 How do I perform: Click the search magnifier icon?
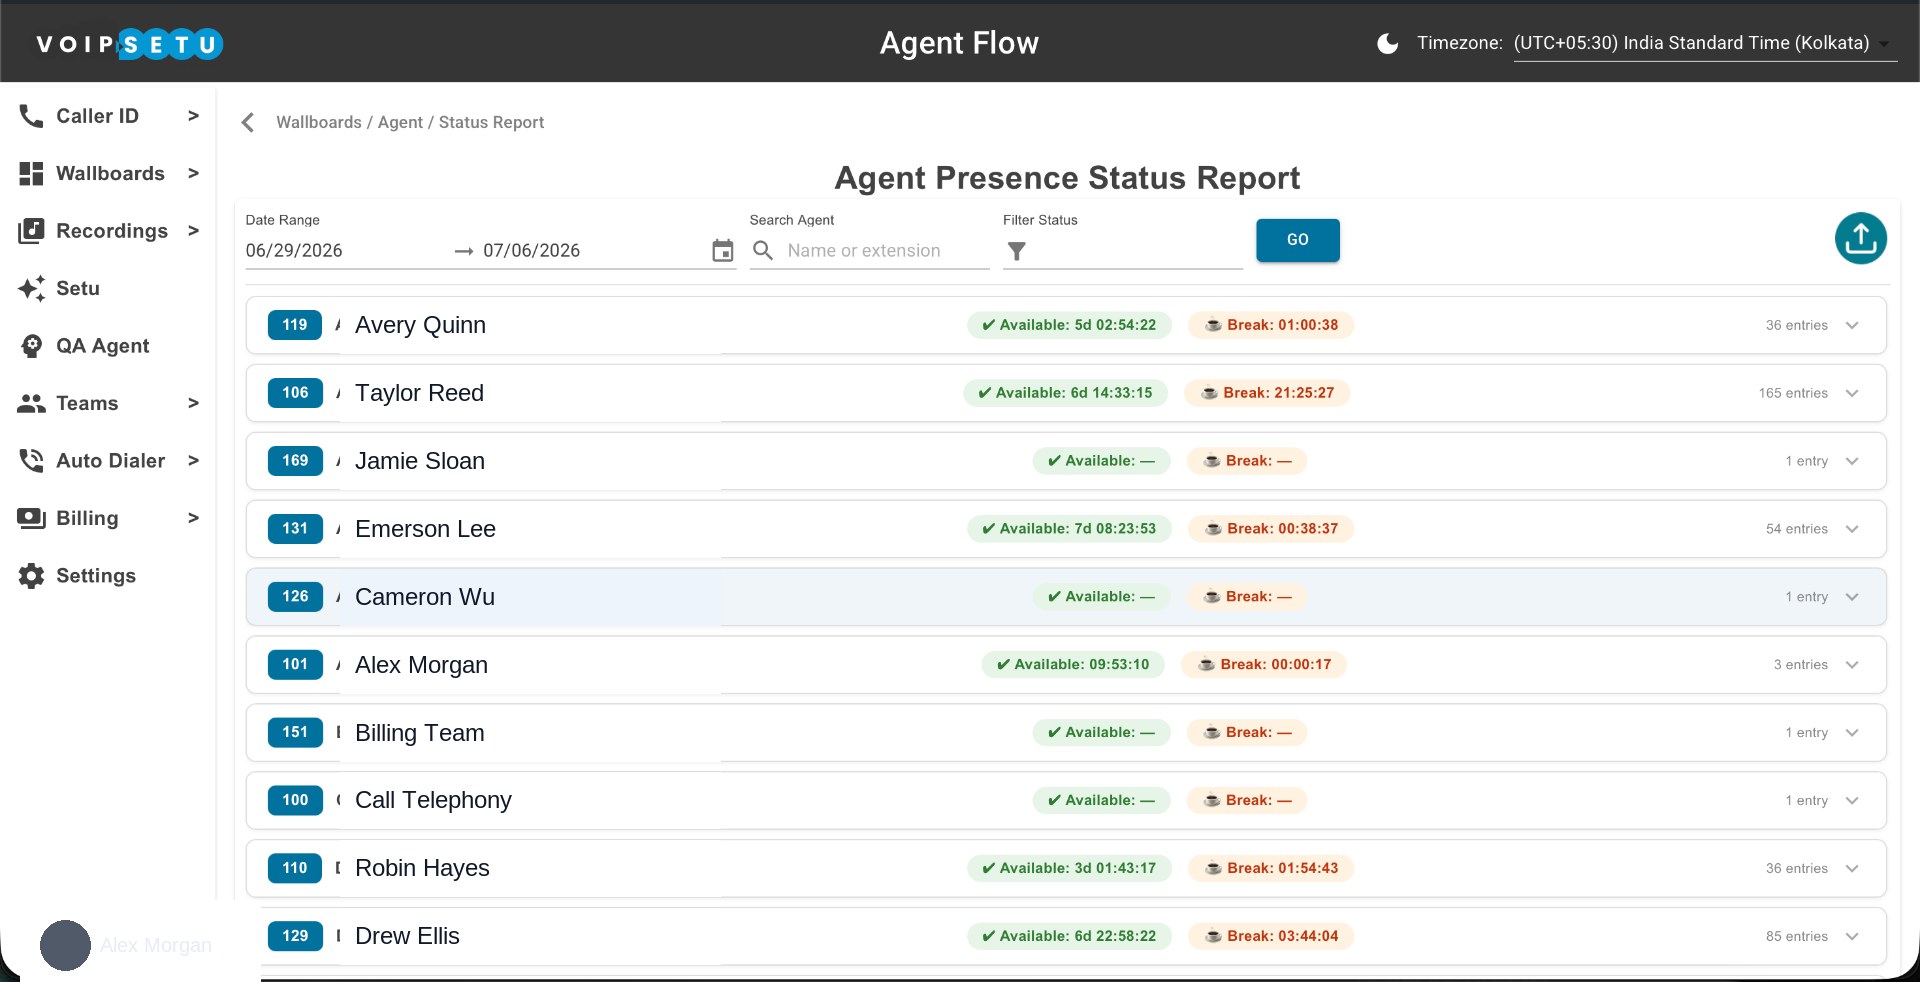pyautogui.click(x=763, y=251)
